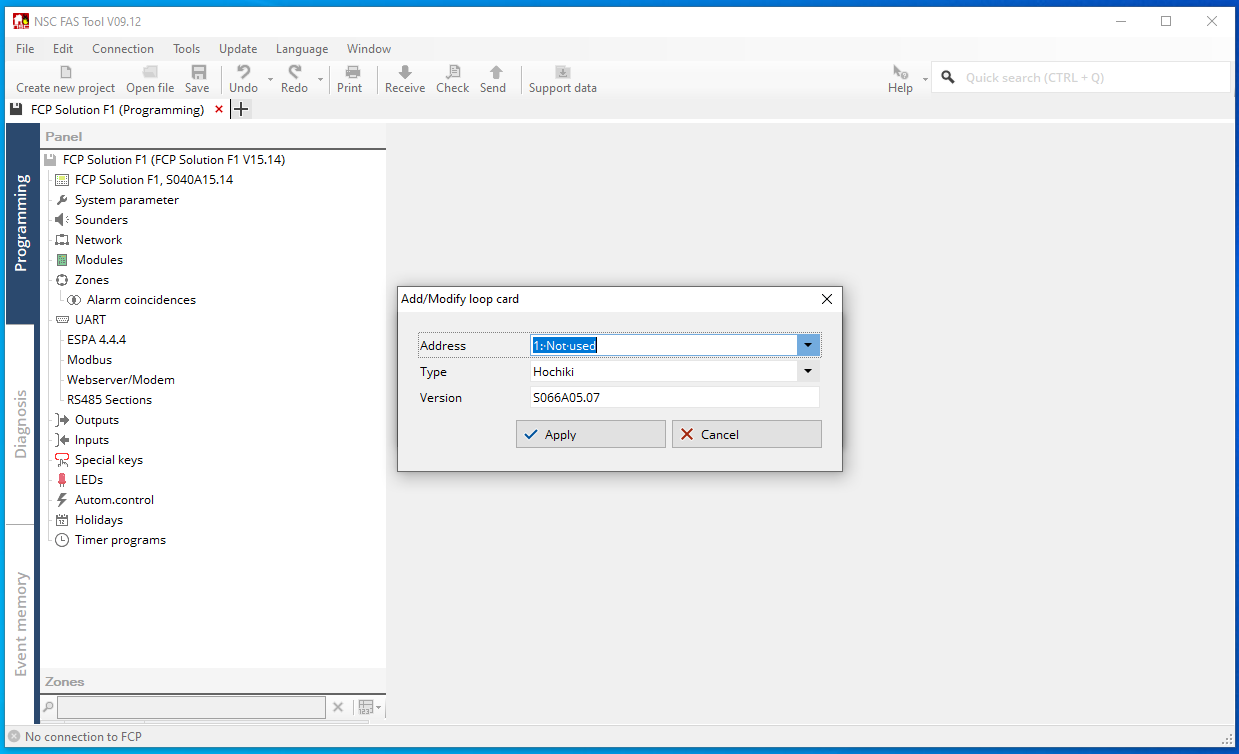
Task: Click the Create new project icon
Action: click(66, 72)
